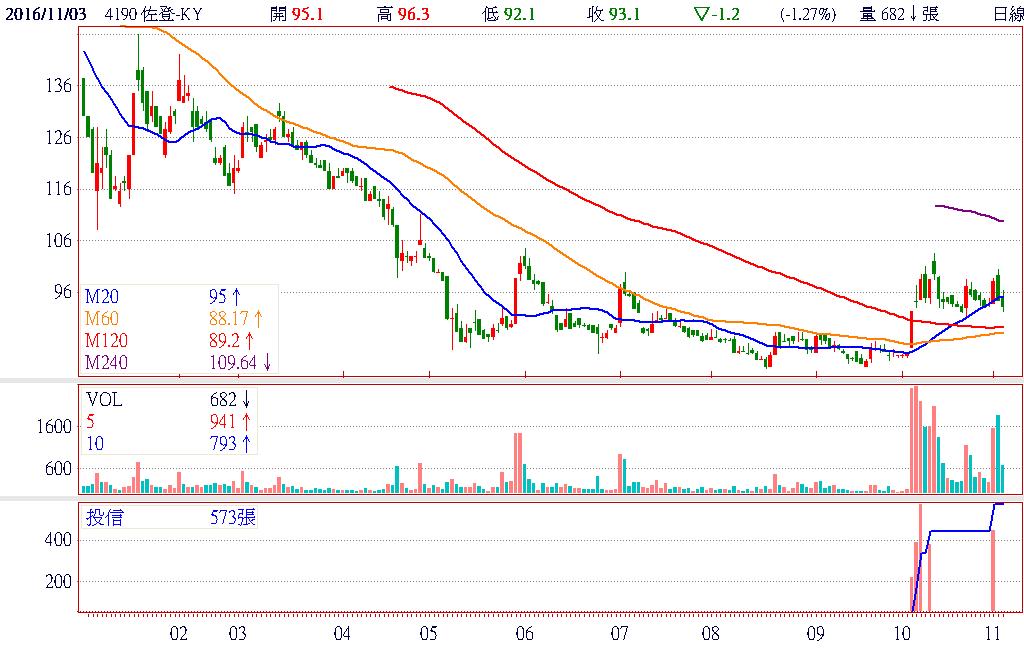This screenshot has height=662, width=1024.
Task: Select the M60 moving average legend label
Action: 101,319
